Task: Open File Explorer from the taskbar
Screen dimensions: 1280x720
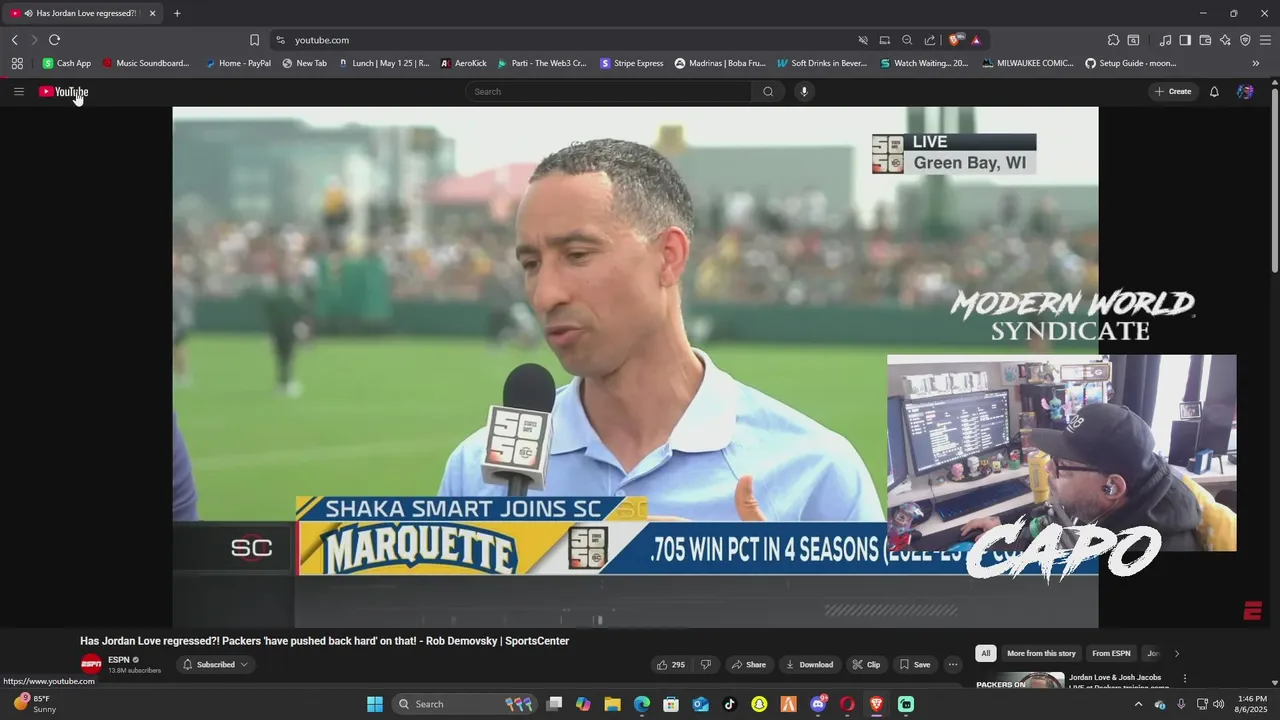Action: point(612,704)
